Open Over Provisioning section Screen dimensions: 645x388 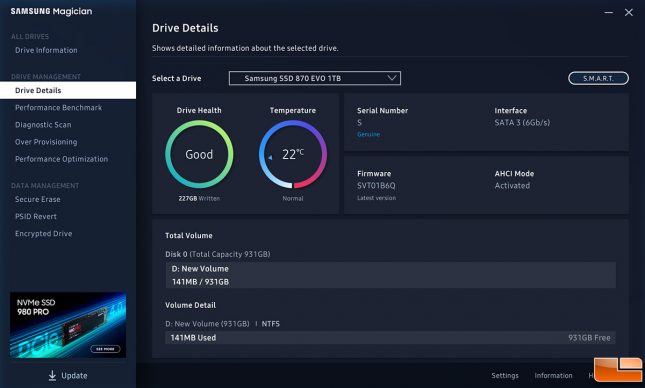click(x=46, y=142)
